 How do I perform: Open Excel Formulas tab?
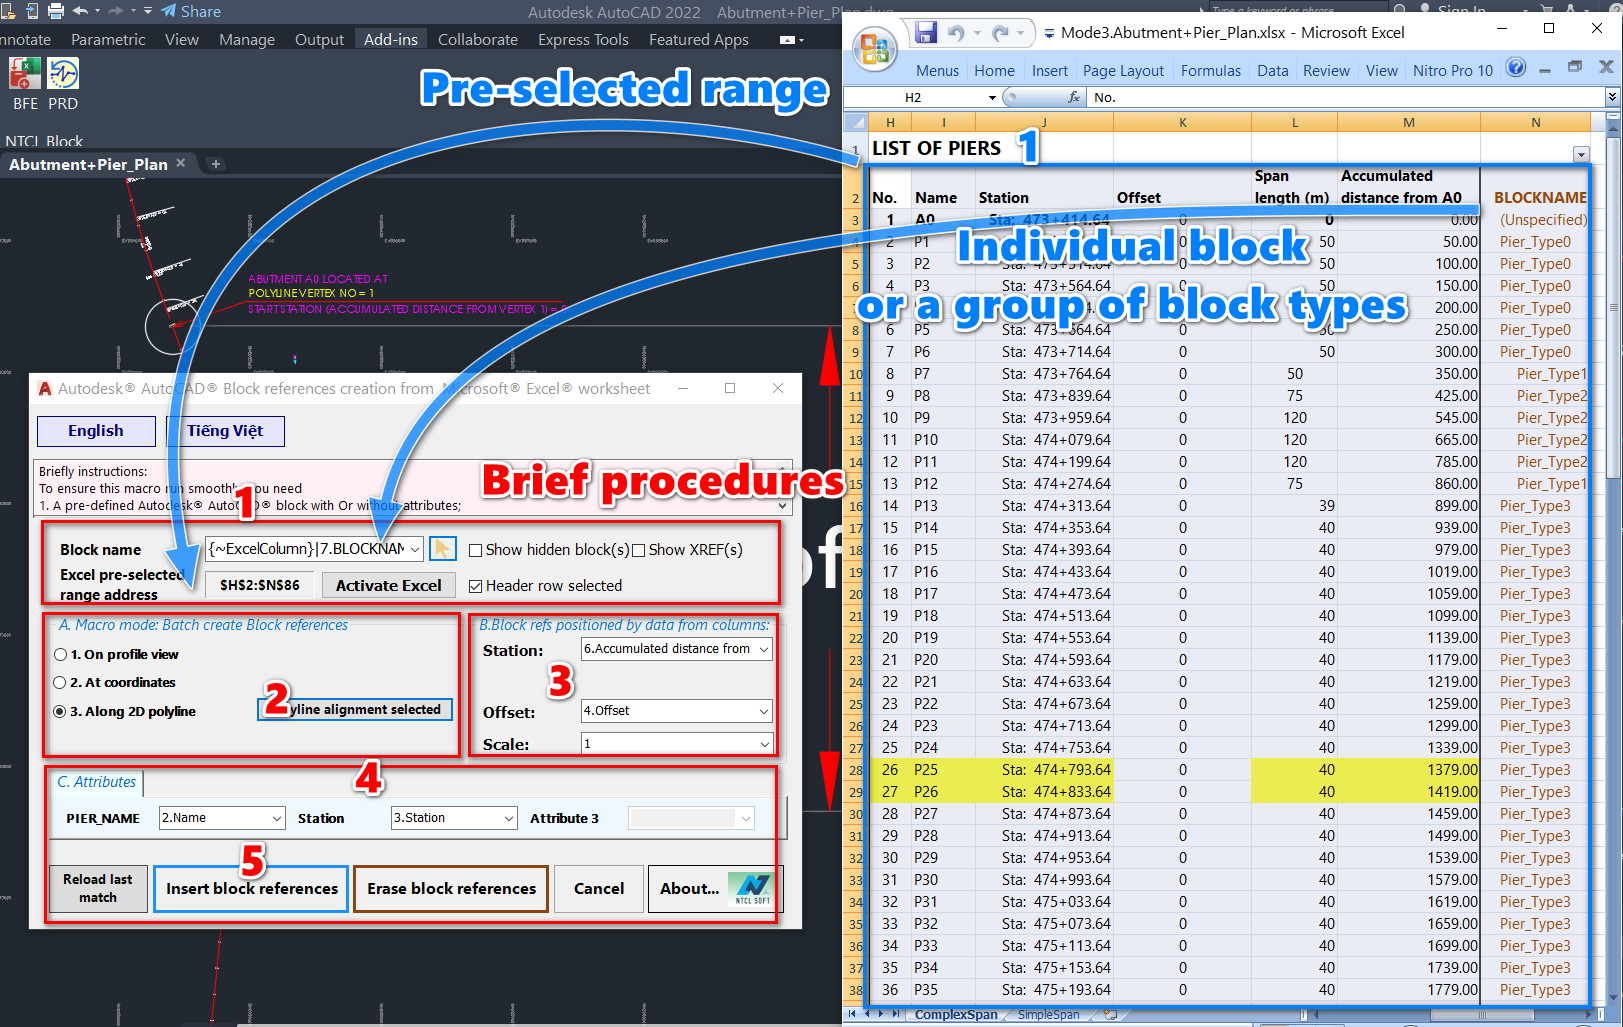1210,70
